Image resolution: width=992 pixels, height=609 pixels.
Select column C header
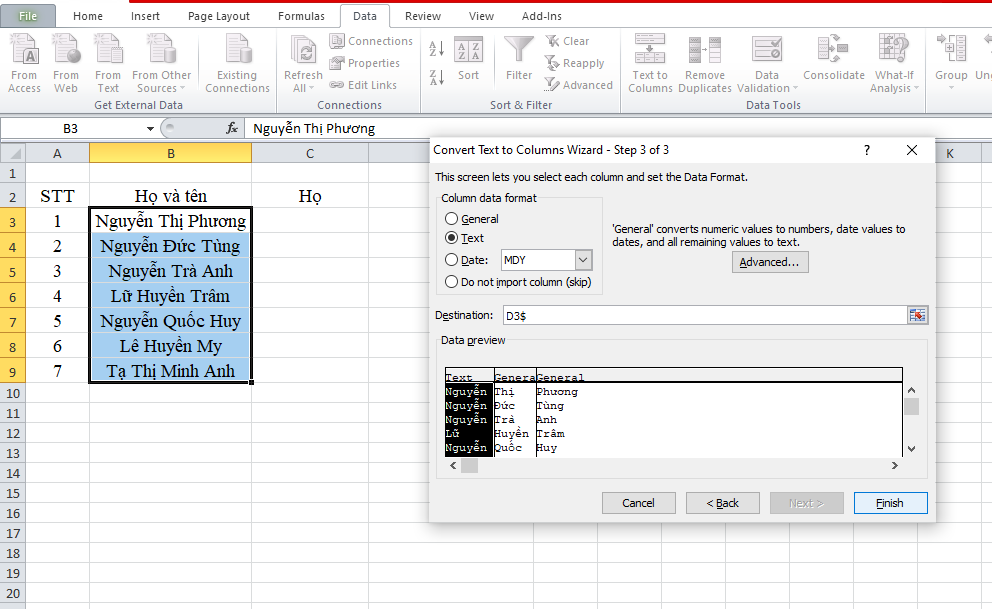310,153
